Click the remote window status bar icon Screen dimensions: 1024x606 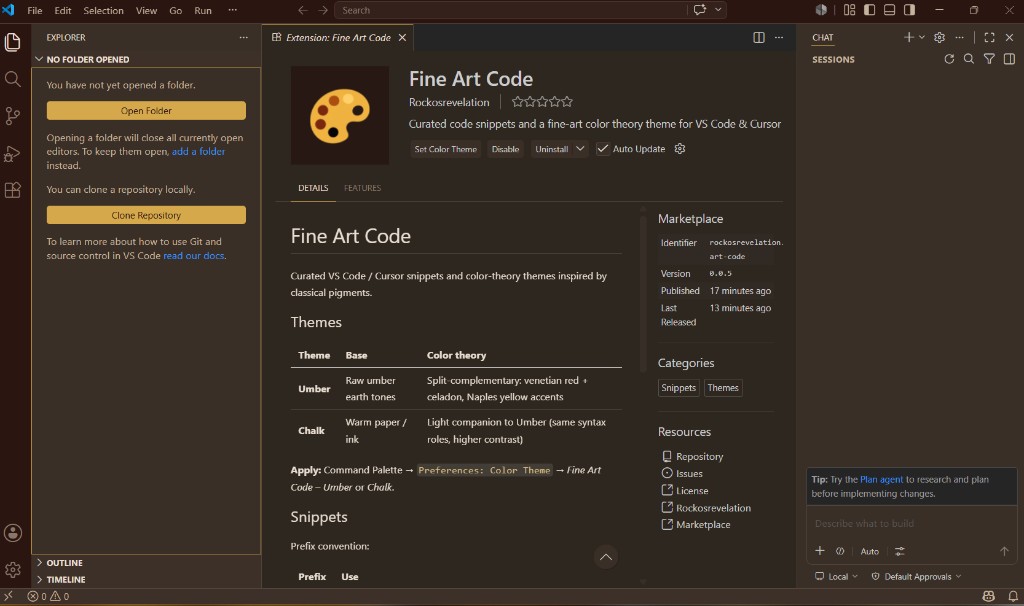[8, 596]
